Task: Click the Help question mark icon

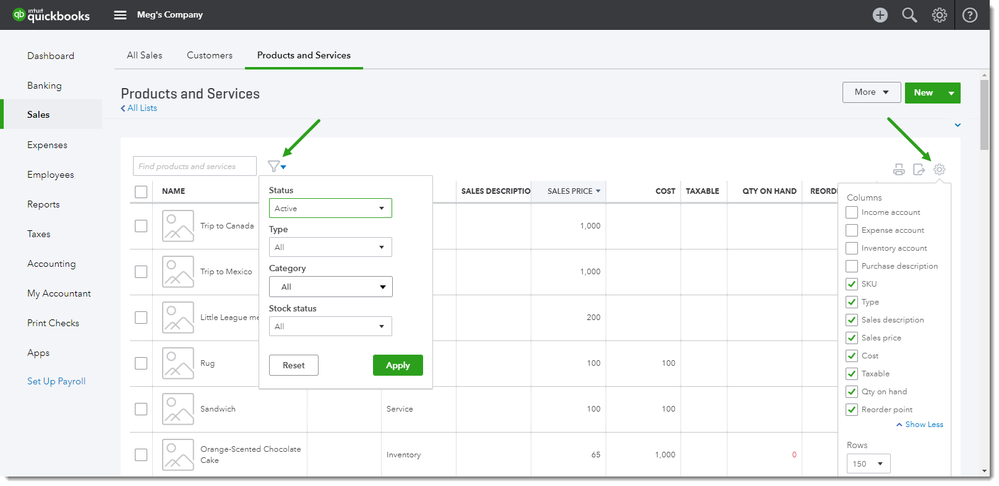Action: (x=969, y=15)
